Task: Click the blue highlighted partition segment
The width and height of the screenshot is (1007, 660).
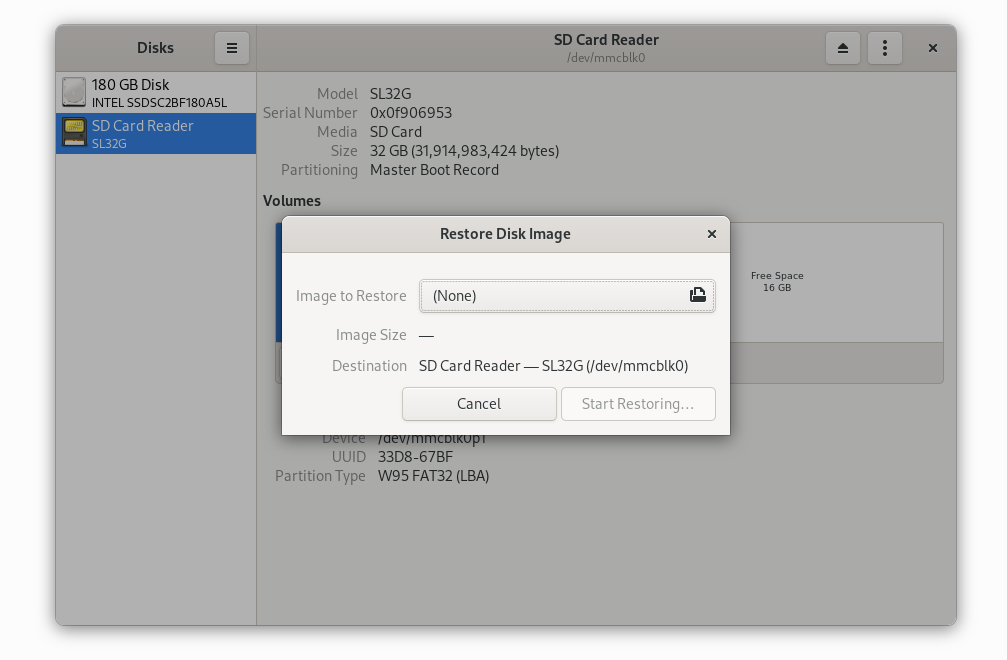Action: [x=277, y=281]
